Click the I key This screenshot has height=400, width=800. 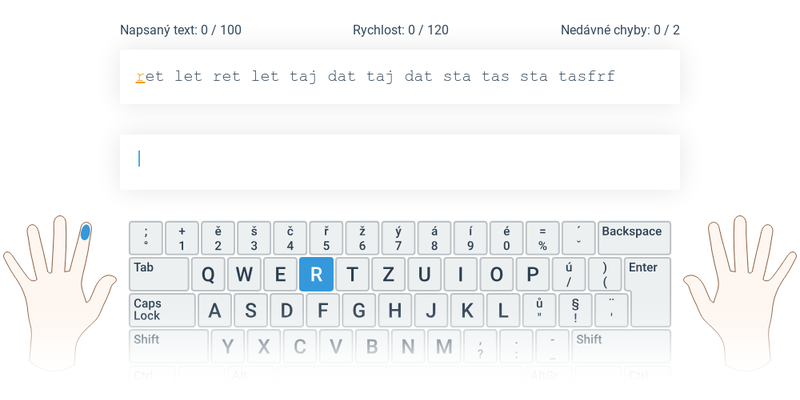(460, 274)
